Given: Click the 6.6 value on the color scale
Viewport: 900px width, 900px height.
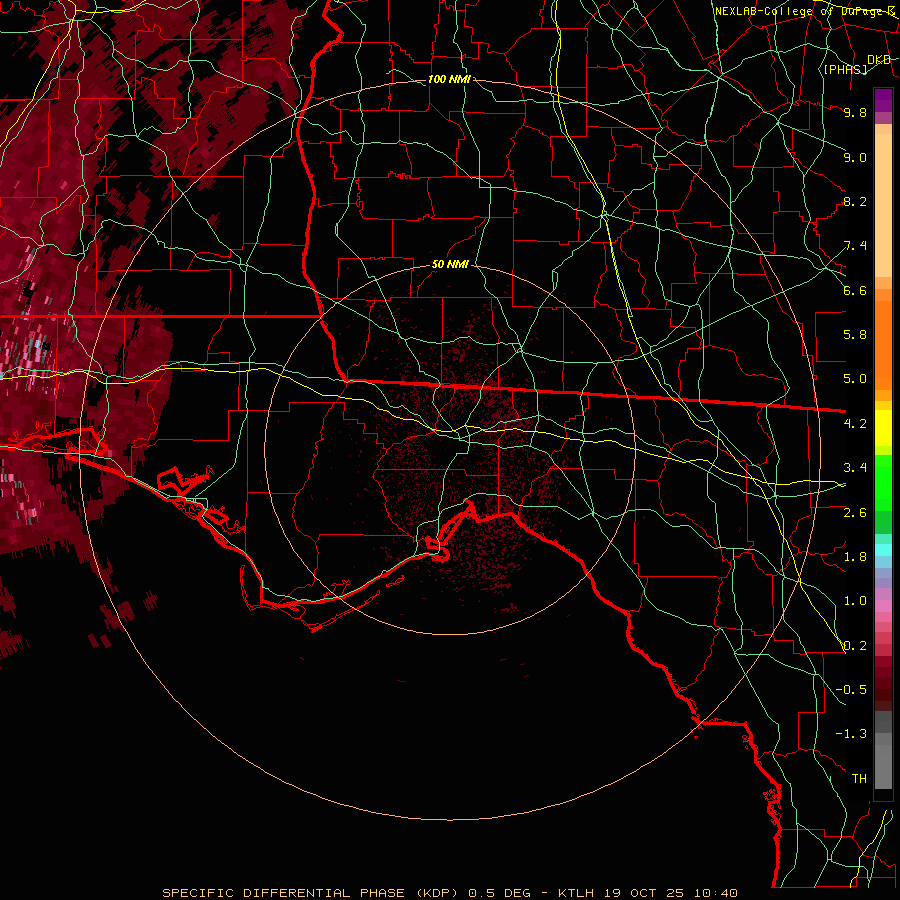Looking at the screenshot, I should [855, 290].
